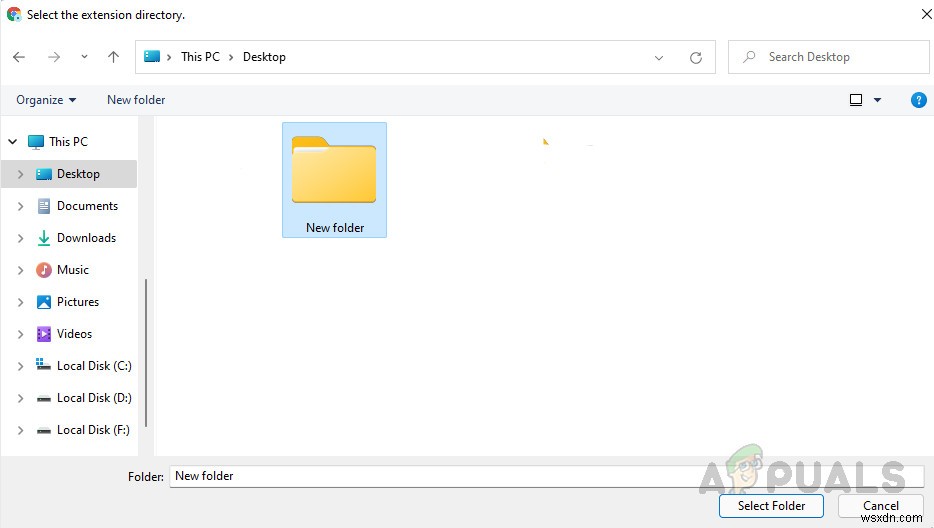Viewport: 934px width, 528px height.
Task: Expand Local Disk (D:) node
Action: point(20,399)
